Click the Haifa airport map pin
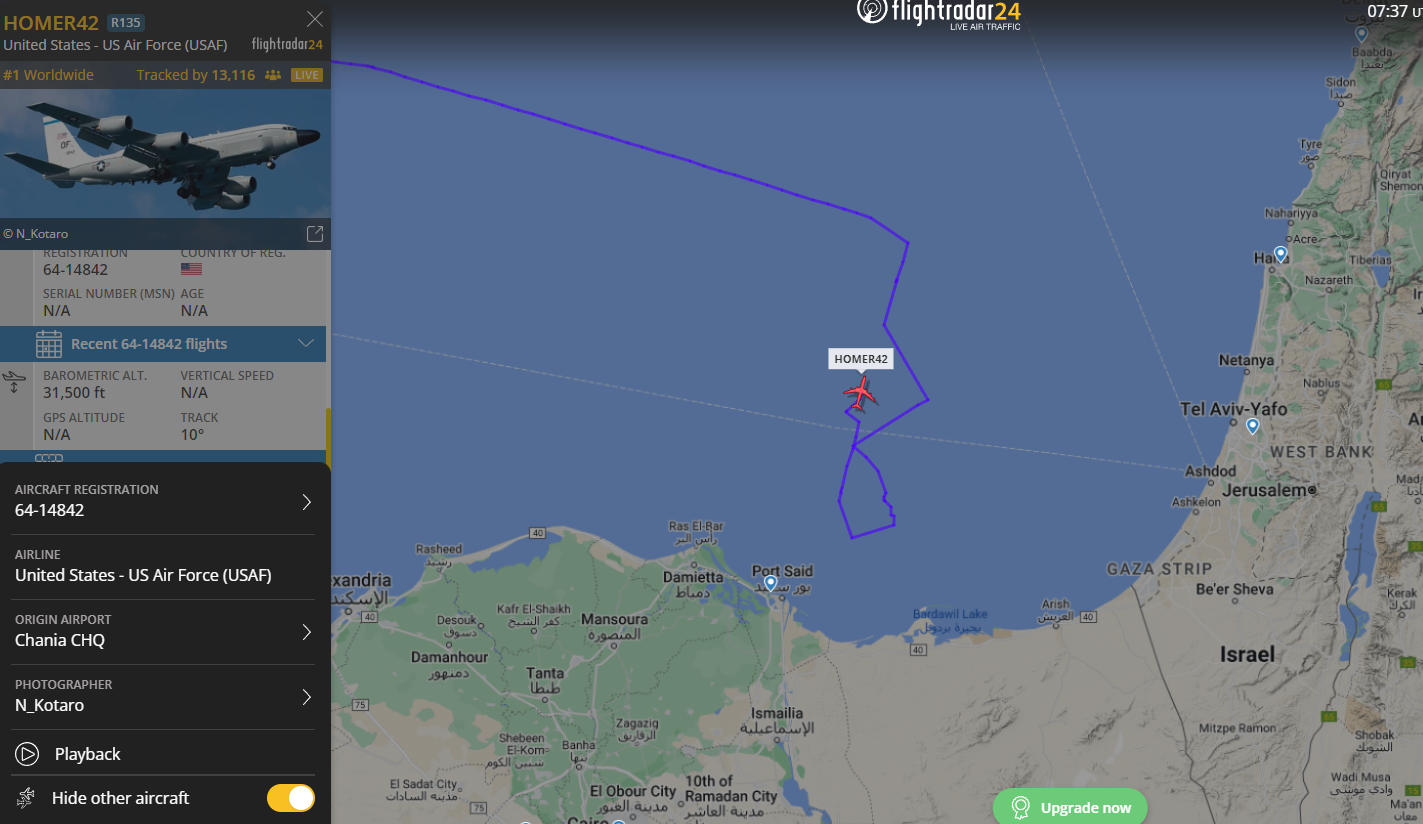The width and height of the screenshot is (1423, 824). pos(1280,254)
